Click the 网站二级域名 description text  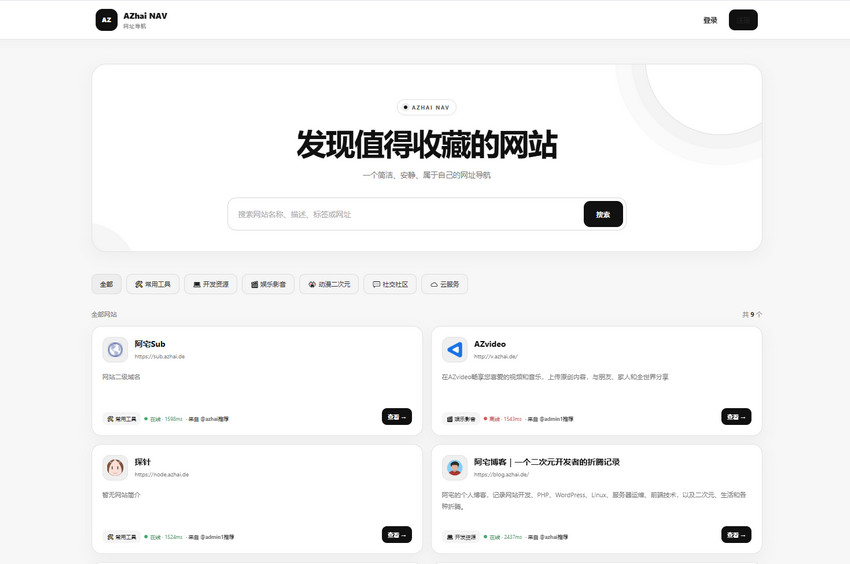click(x=121, y=377)
